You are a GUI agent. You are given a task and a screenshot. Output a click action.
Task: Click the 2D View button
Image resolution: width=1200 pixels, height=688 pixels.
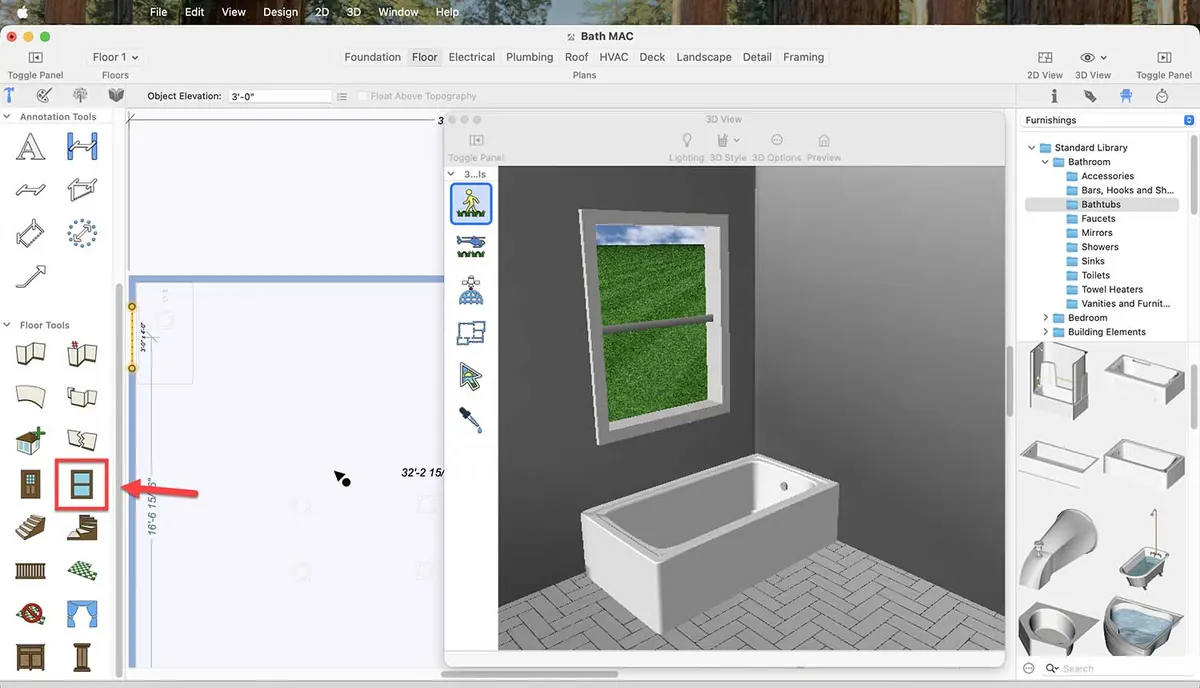pyautogui.click(x=1045, y=65)
